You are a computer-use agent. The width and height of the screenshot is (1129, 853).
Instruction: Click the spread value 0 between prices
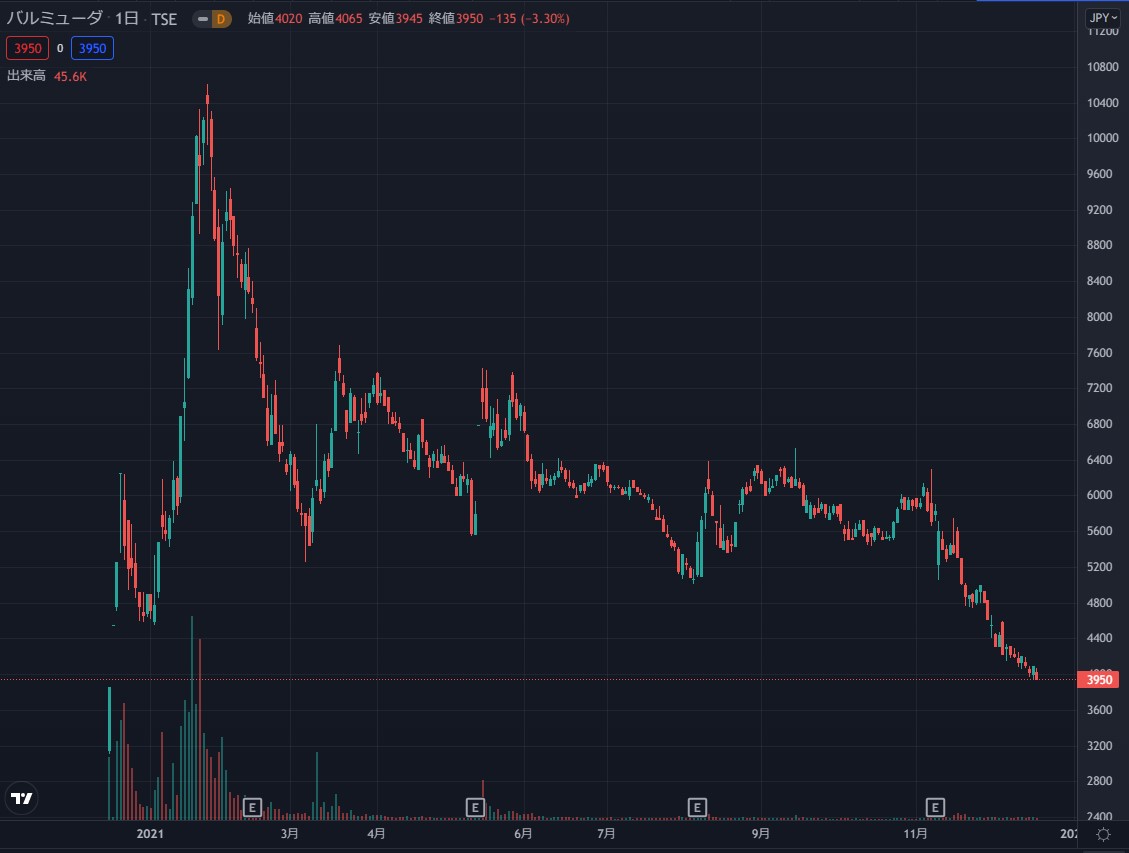[x=60, y=48]
